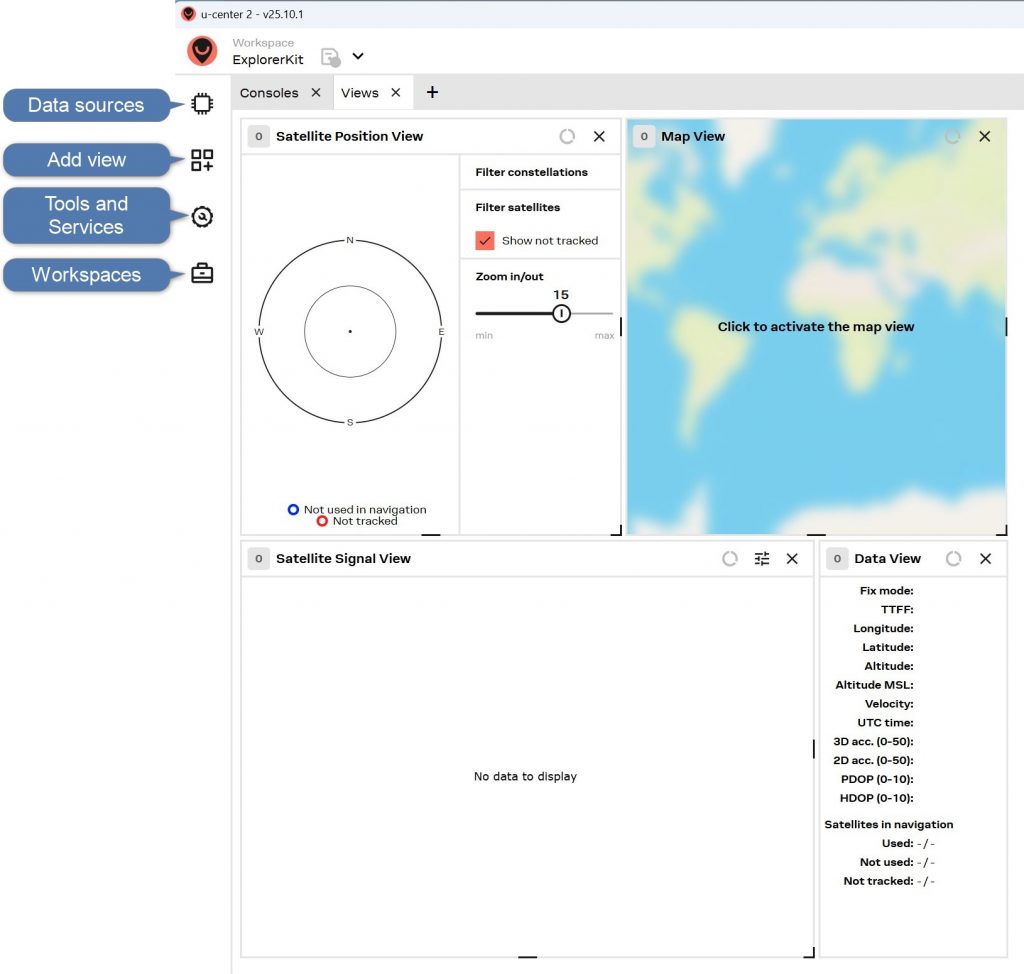Click the workspace save status icon

point(331,57)
